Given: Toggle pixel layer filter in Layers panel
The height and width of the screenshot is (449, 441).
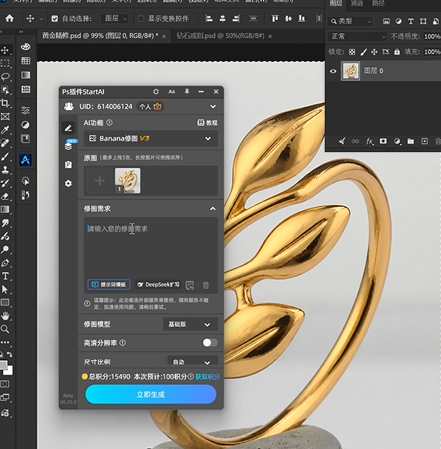Looking at the screenshot, I should coord(386,21).
